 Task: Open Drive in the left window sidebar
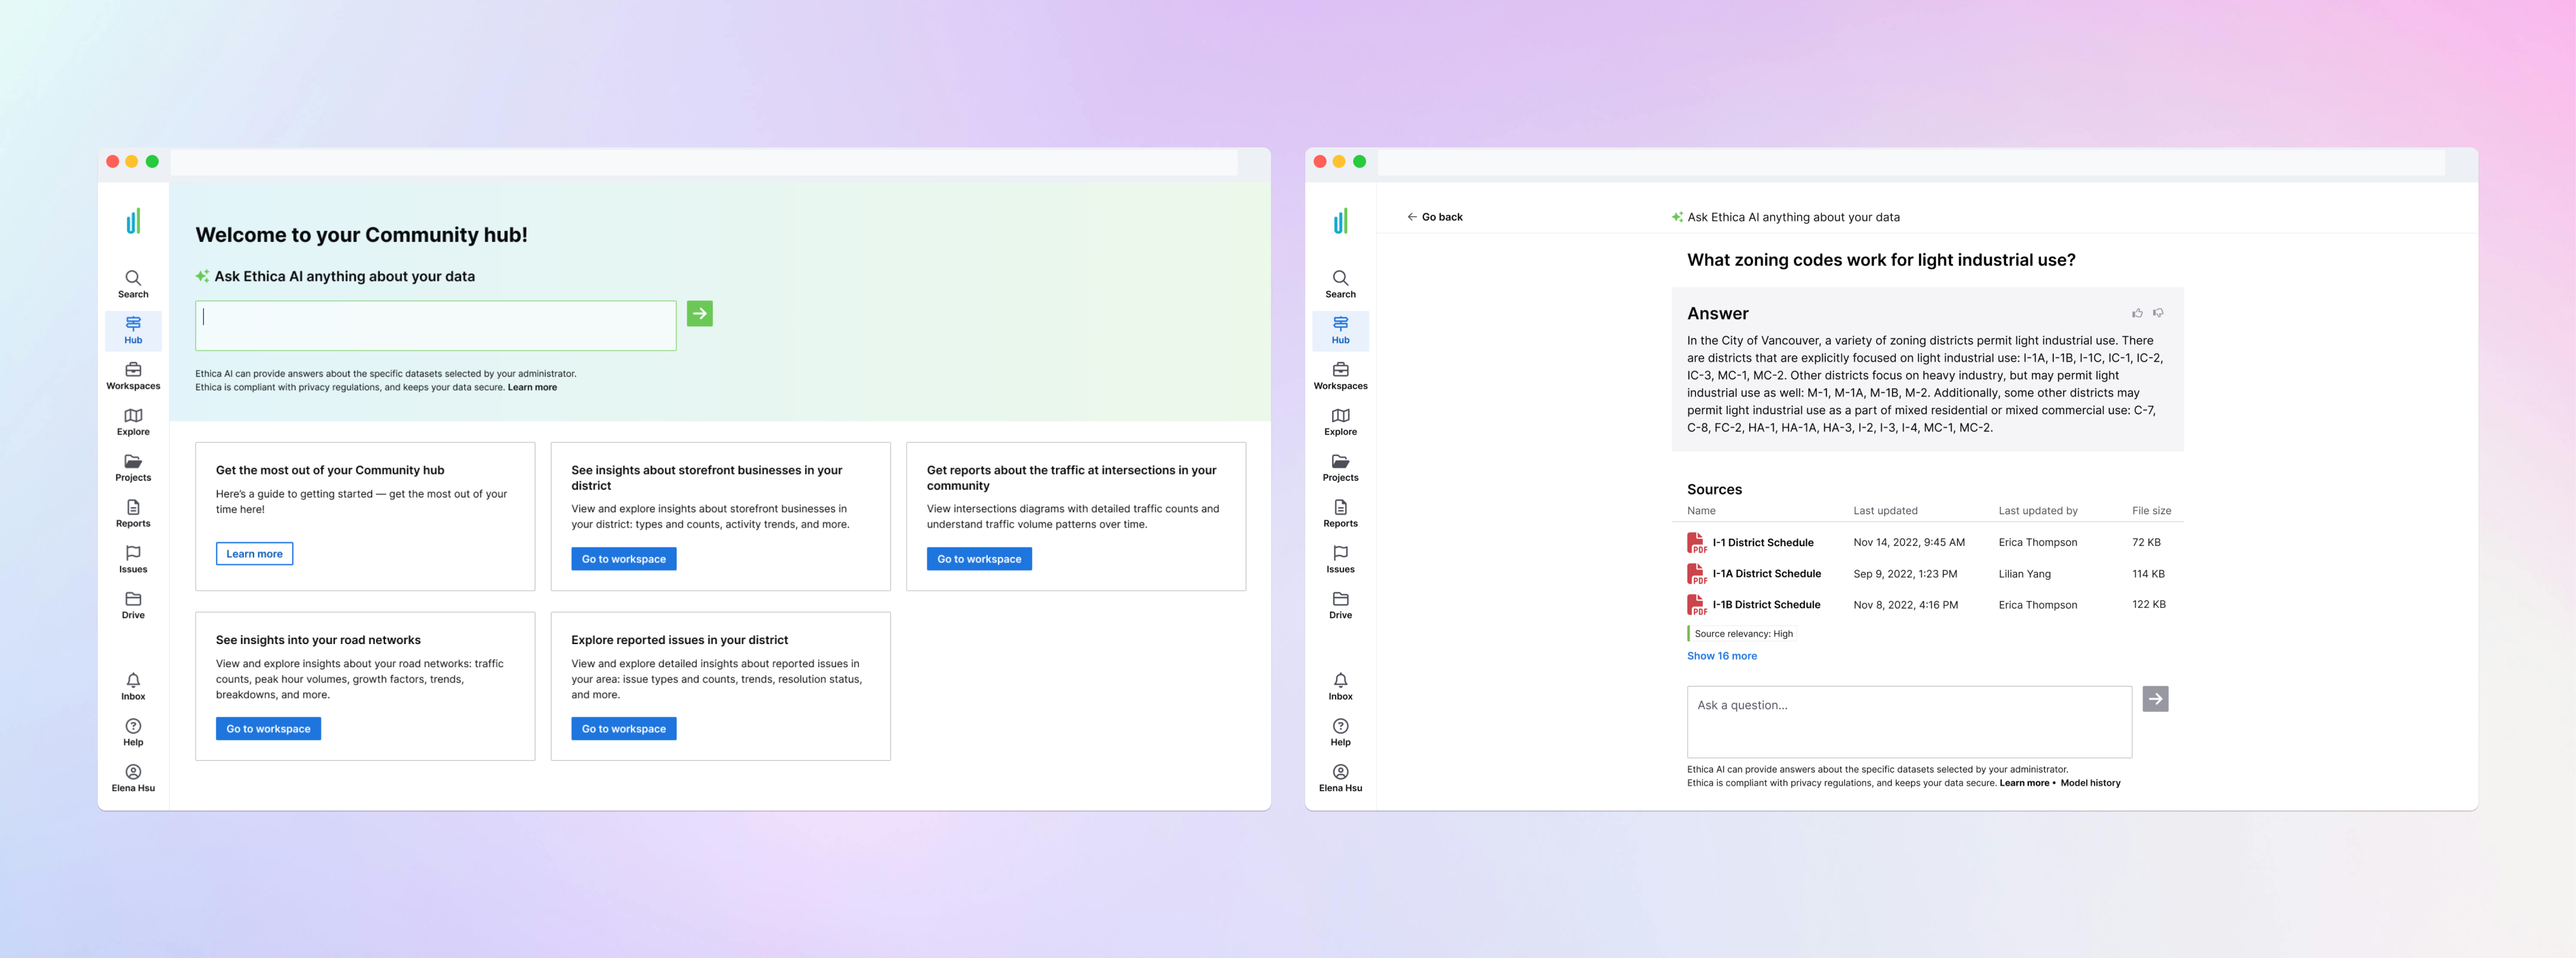coord(133,606)
